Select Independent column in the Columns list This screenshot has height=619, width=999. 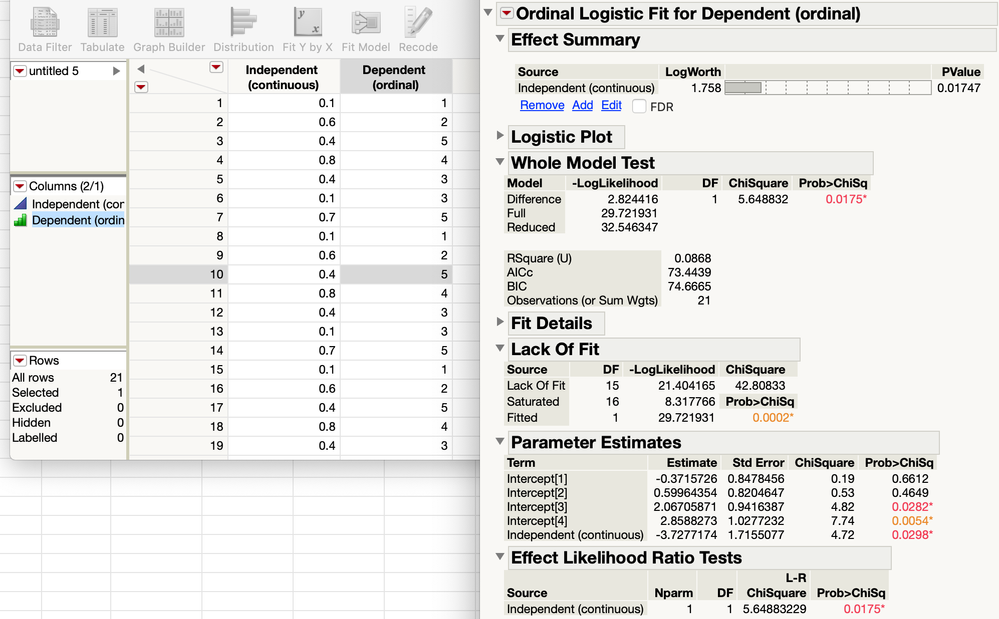[x=78, y=204]
